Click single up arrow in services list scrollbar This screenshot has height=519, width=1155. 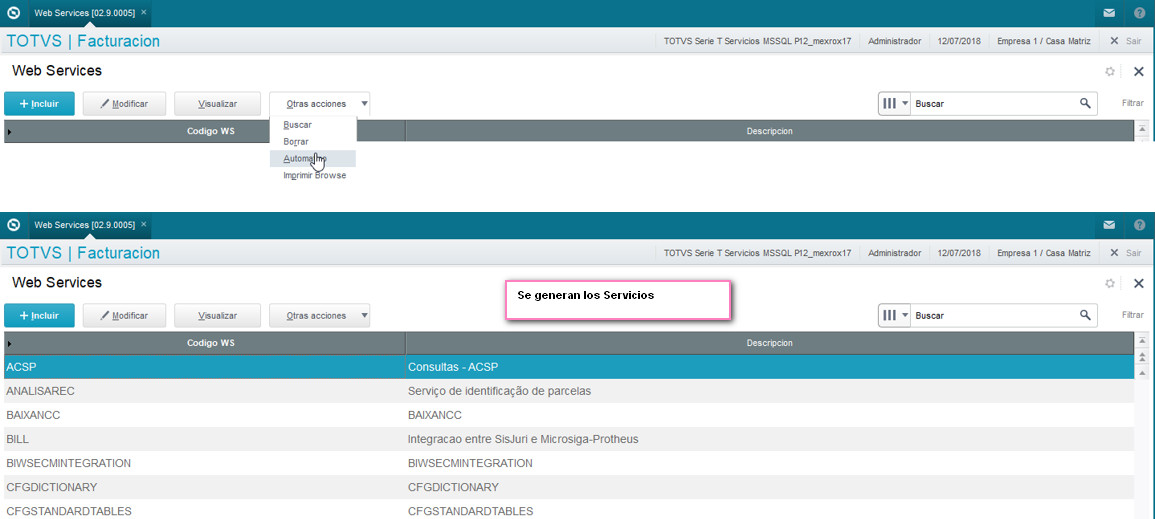(1142, 373)
